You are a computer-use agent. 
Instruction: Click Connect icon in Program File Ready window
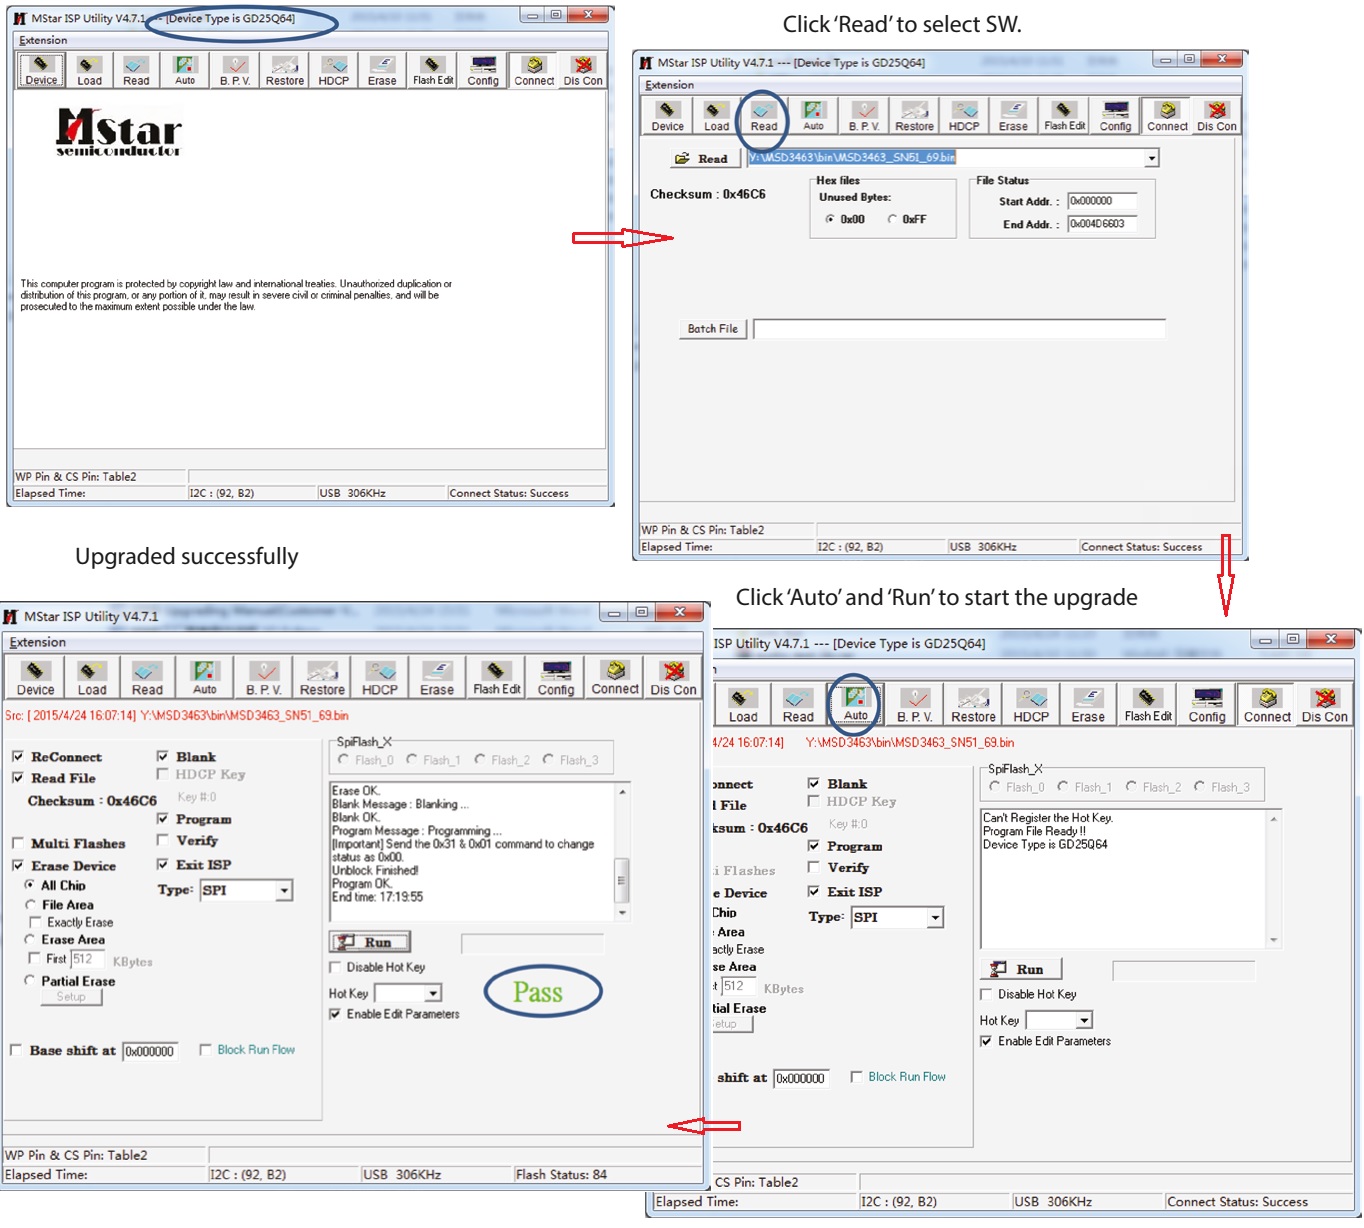(1267, 704)
